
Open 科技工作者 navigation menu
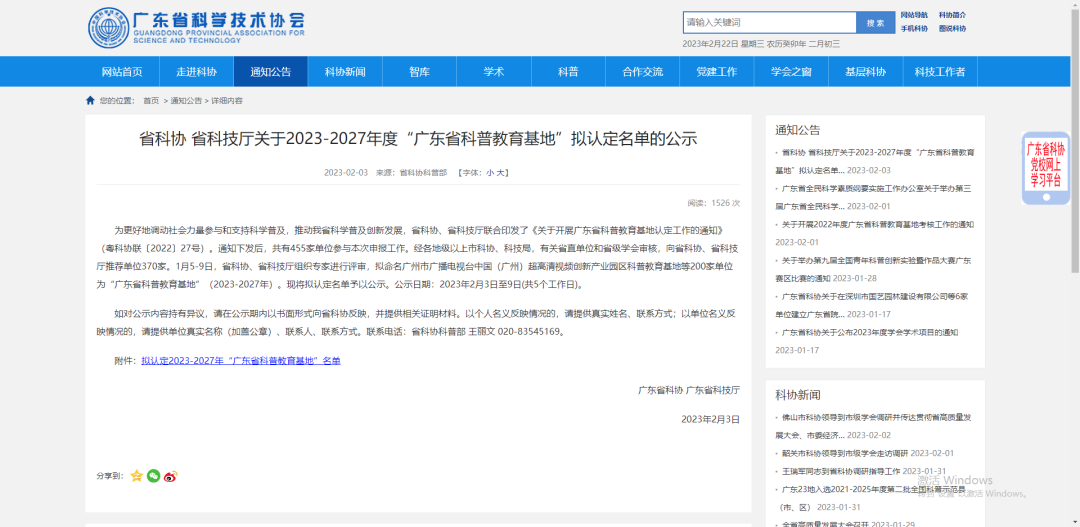940,72
